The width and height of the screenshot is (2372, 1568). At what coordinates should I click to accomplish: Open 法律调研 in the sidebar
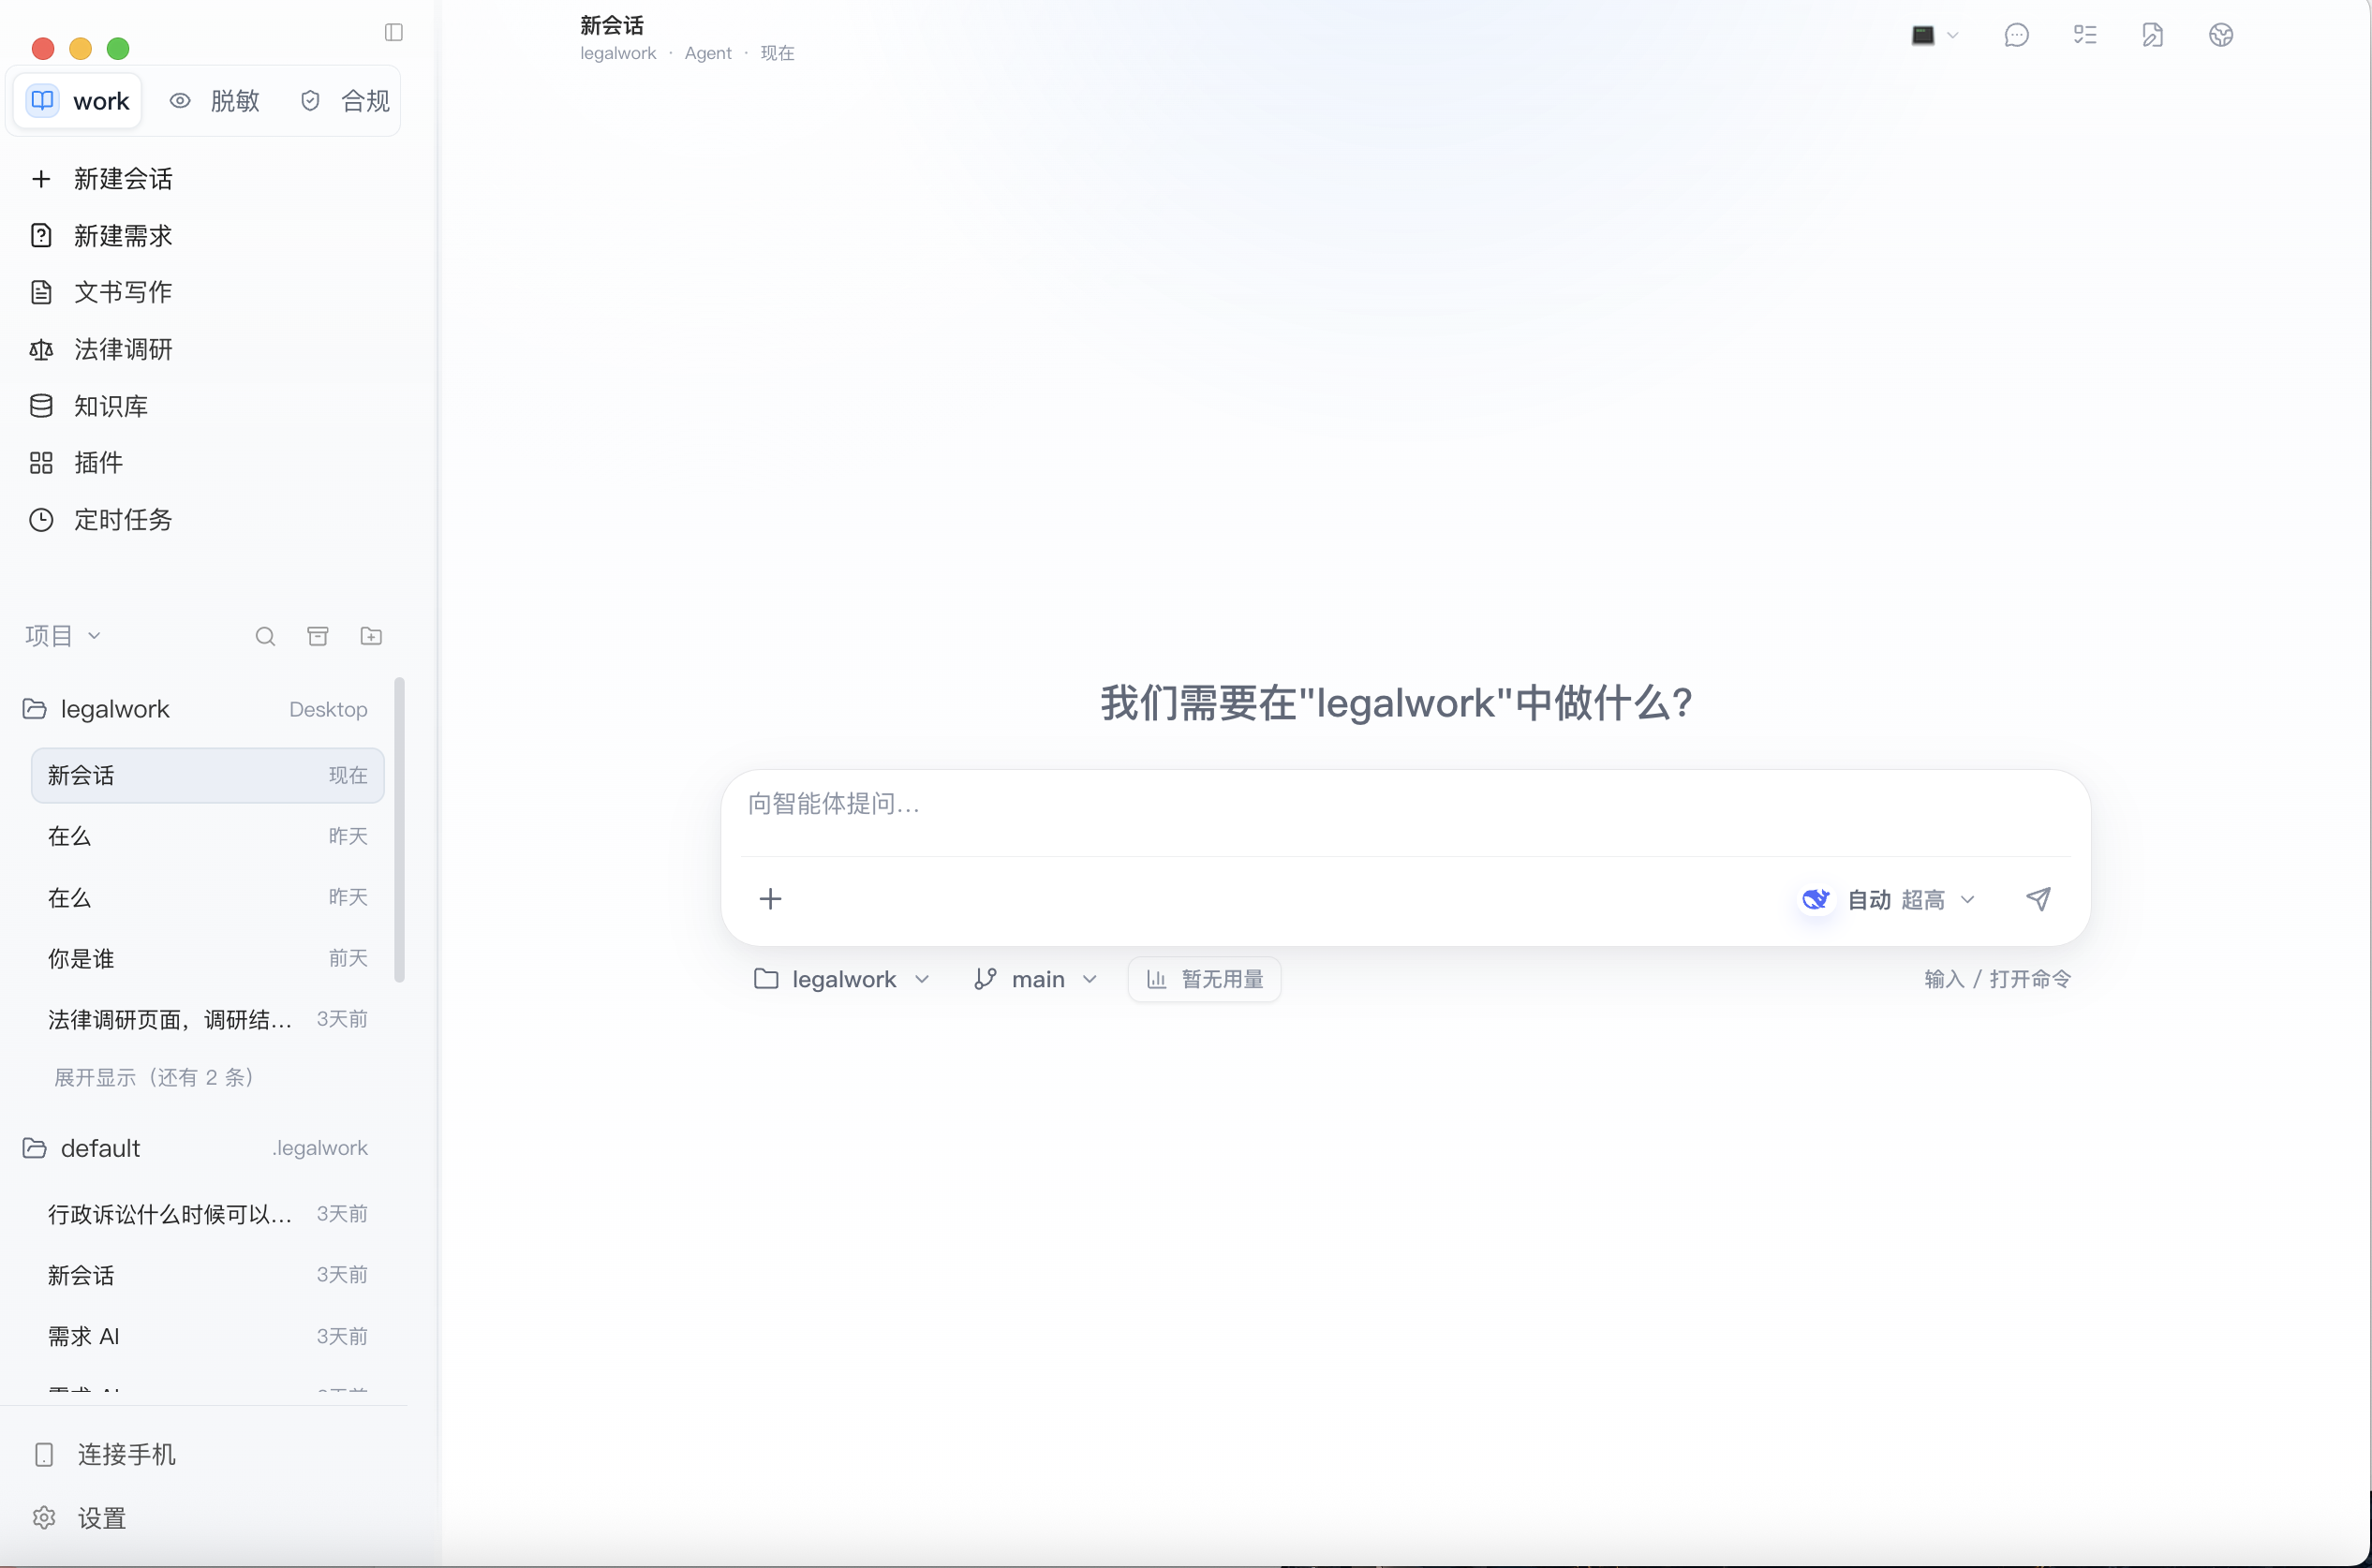(122, 349)
